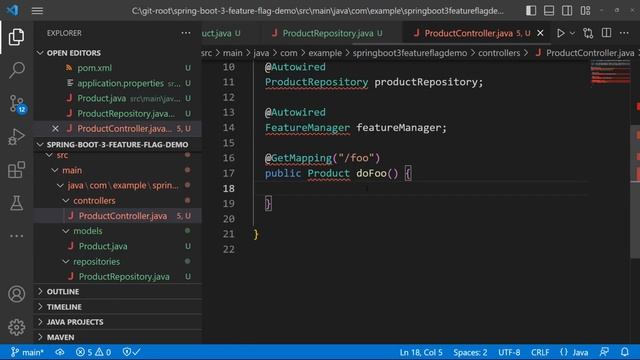Open pom.xml from open editors
The image size is (640, 360).
coord(118,68)
